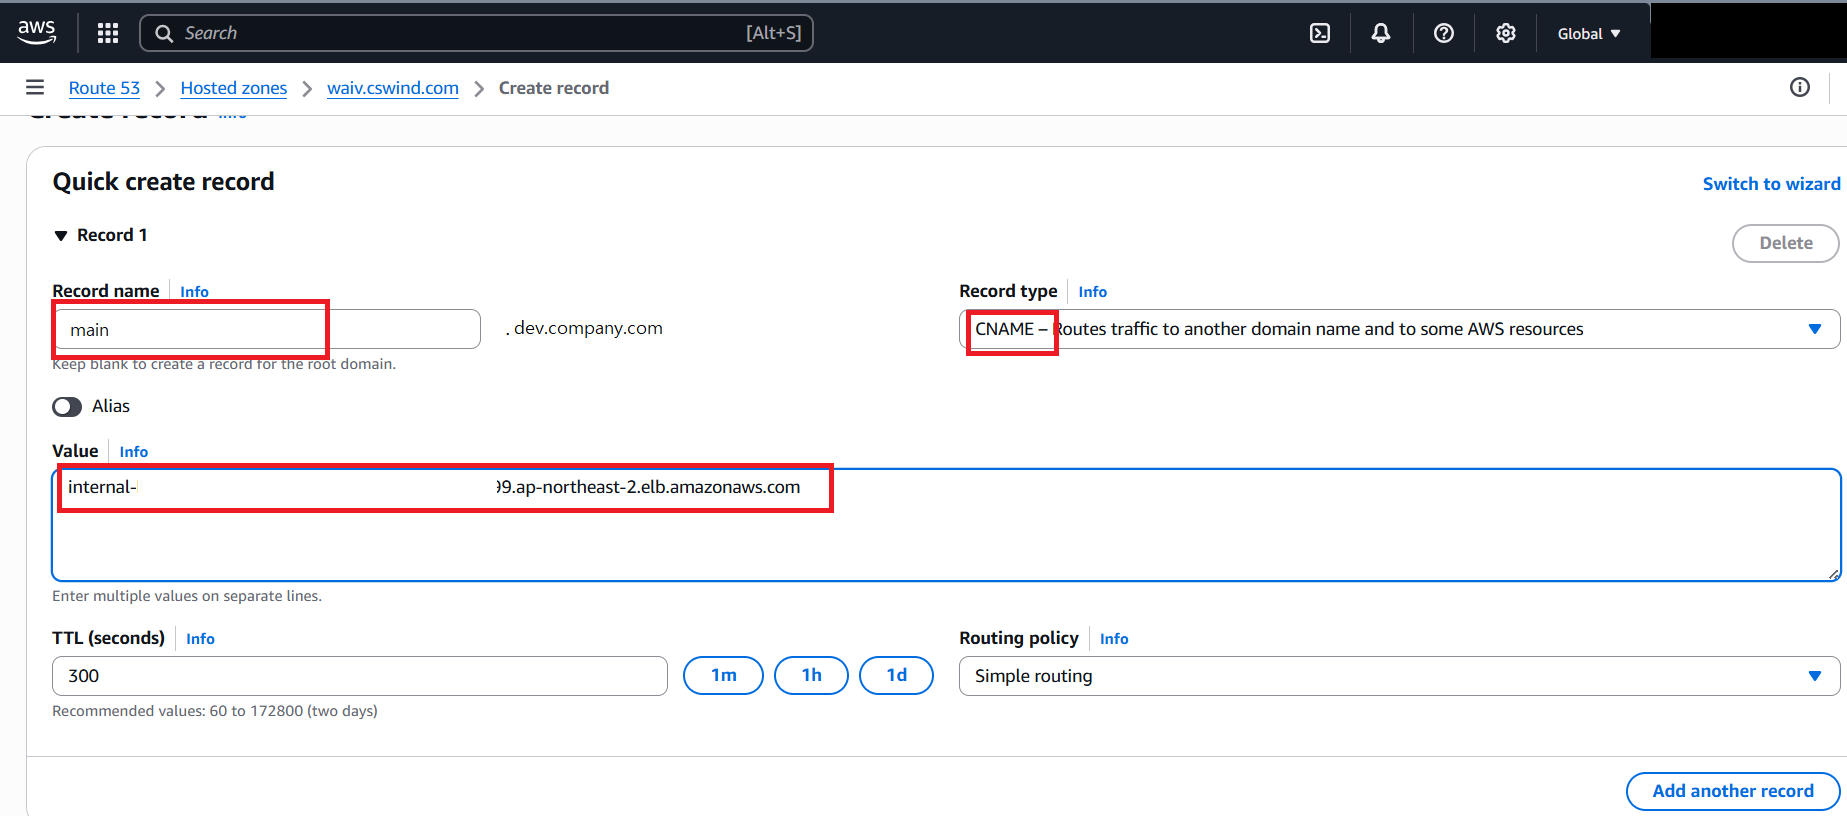This screenshot has height=816, width=1847.
Task: Open the info panel circle icon
Action: [1799, 88]
